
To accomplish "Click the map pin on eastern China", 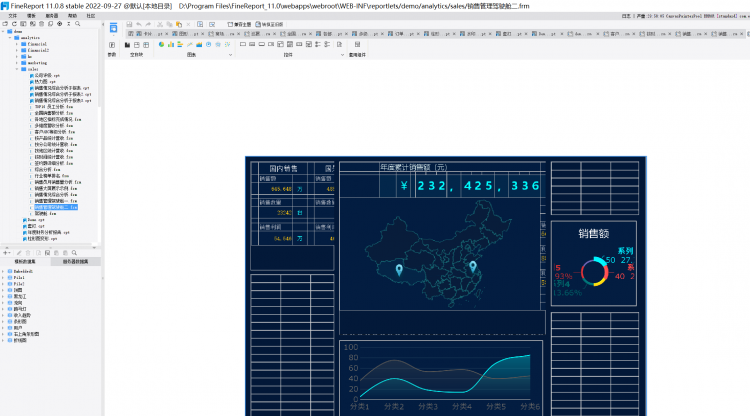I will (x=473, y=266).
